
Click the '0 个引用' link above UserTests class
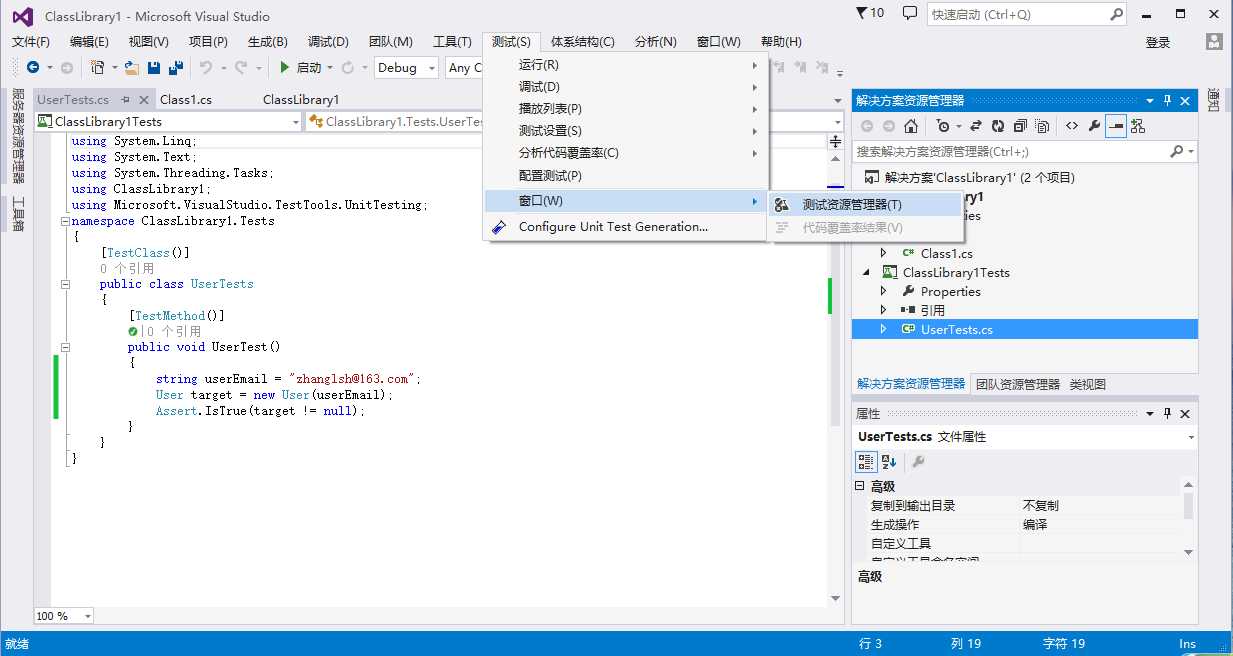tap(127, 269)
